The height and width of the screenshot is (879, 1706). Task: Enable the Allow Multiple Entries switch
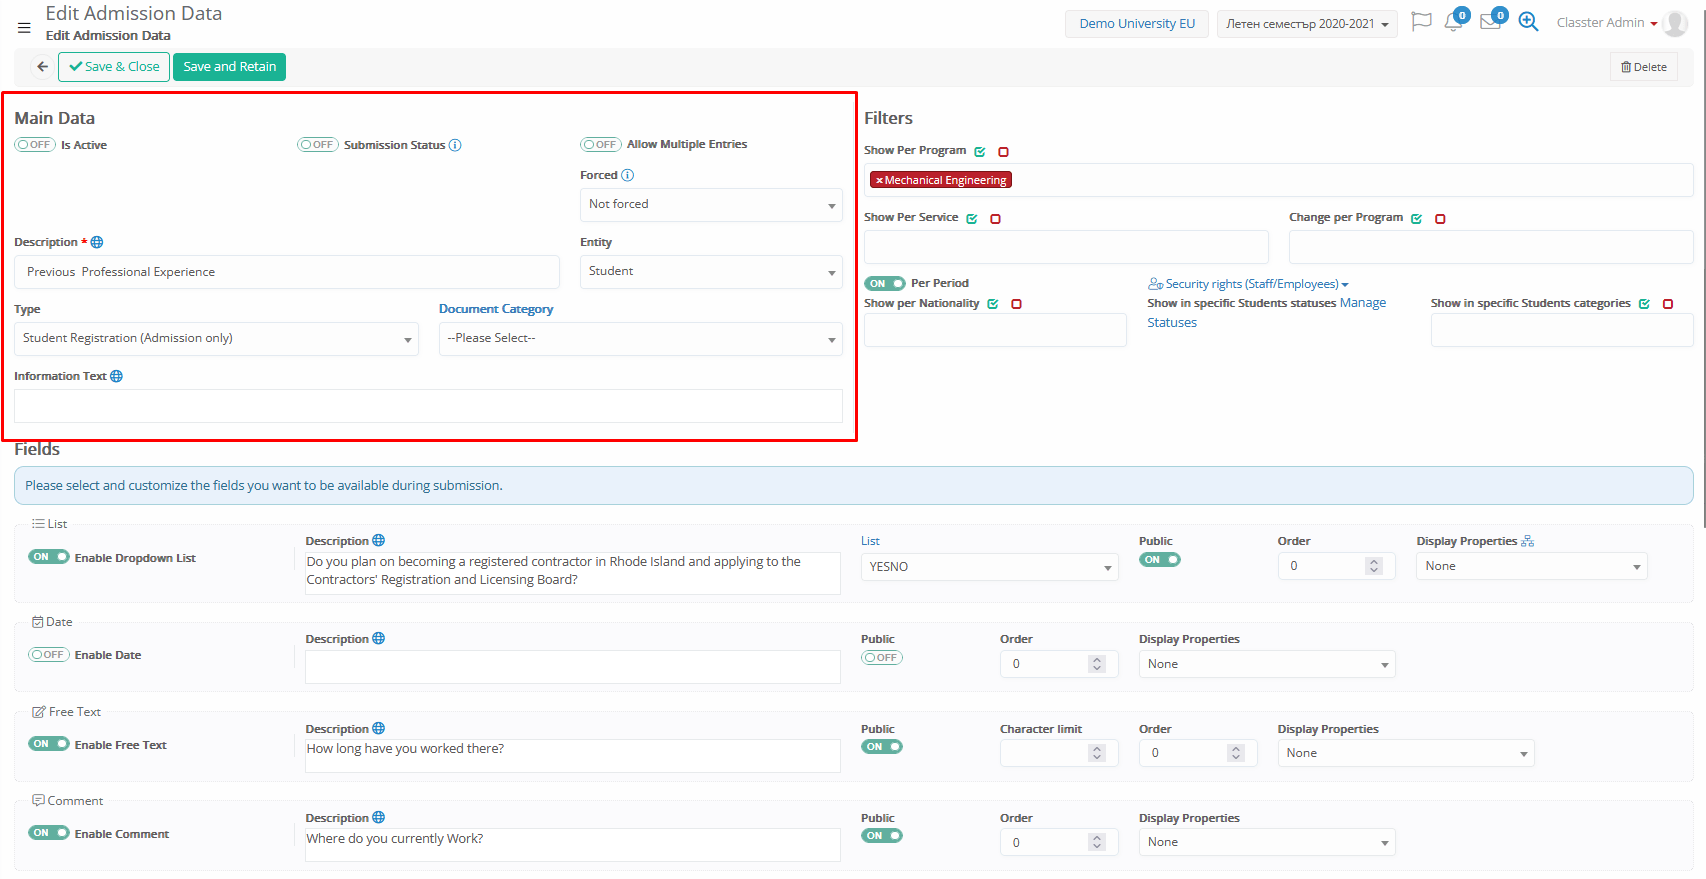[601, 145]
